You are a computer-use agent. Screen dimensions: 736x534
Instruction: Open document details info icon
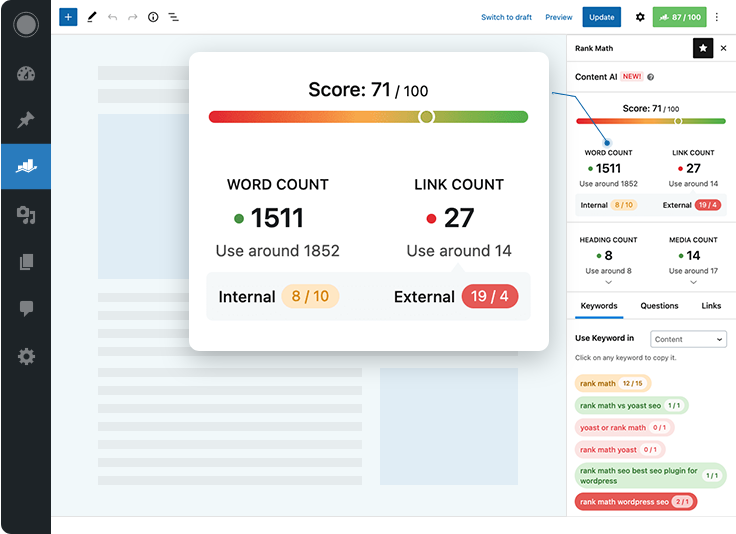click(x=153, y=17)
